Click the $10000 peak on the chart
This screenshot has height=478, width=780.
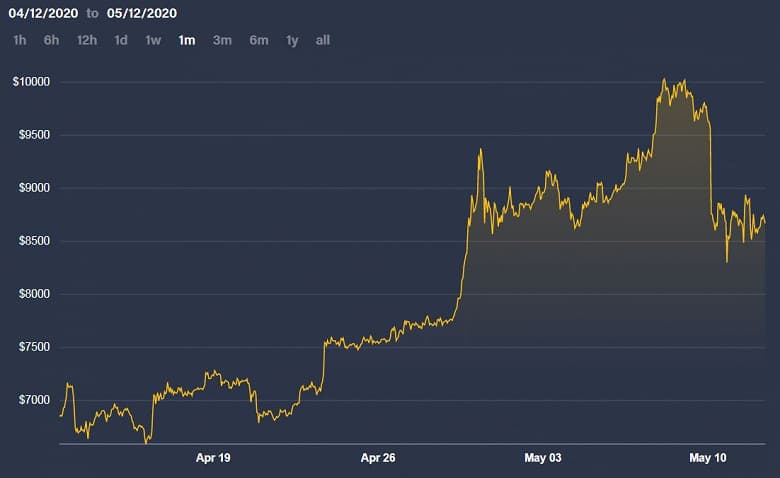(664, 79)
